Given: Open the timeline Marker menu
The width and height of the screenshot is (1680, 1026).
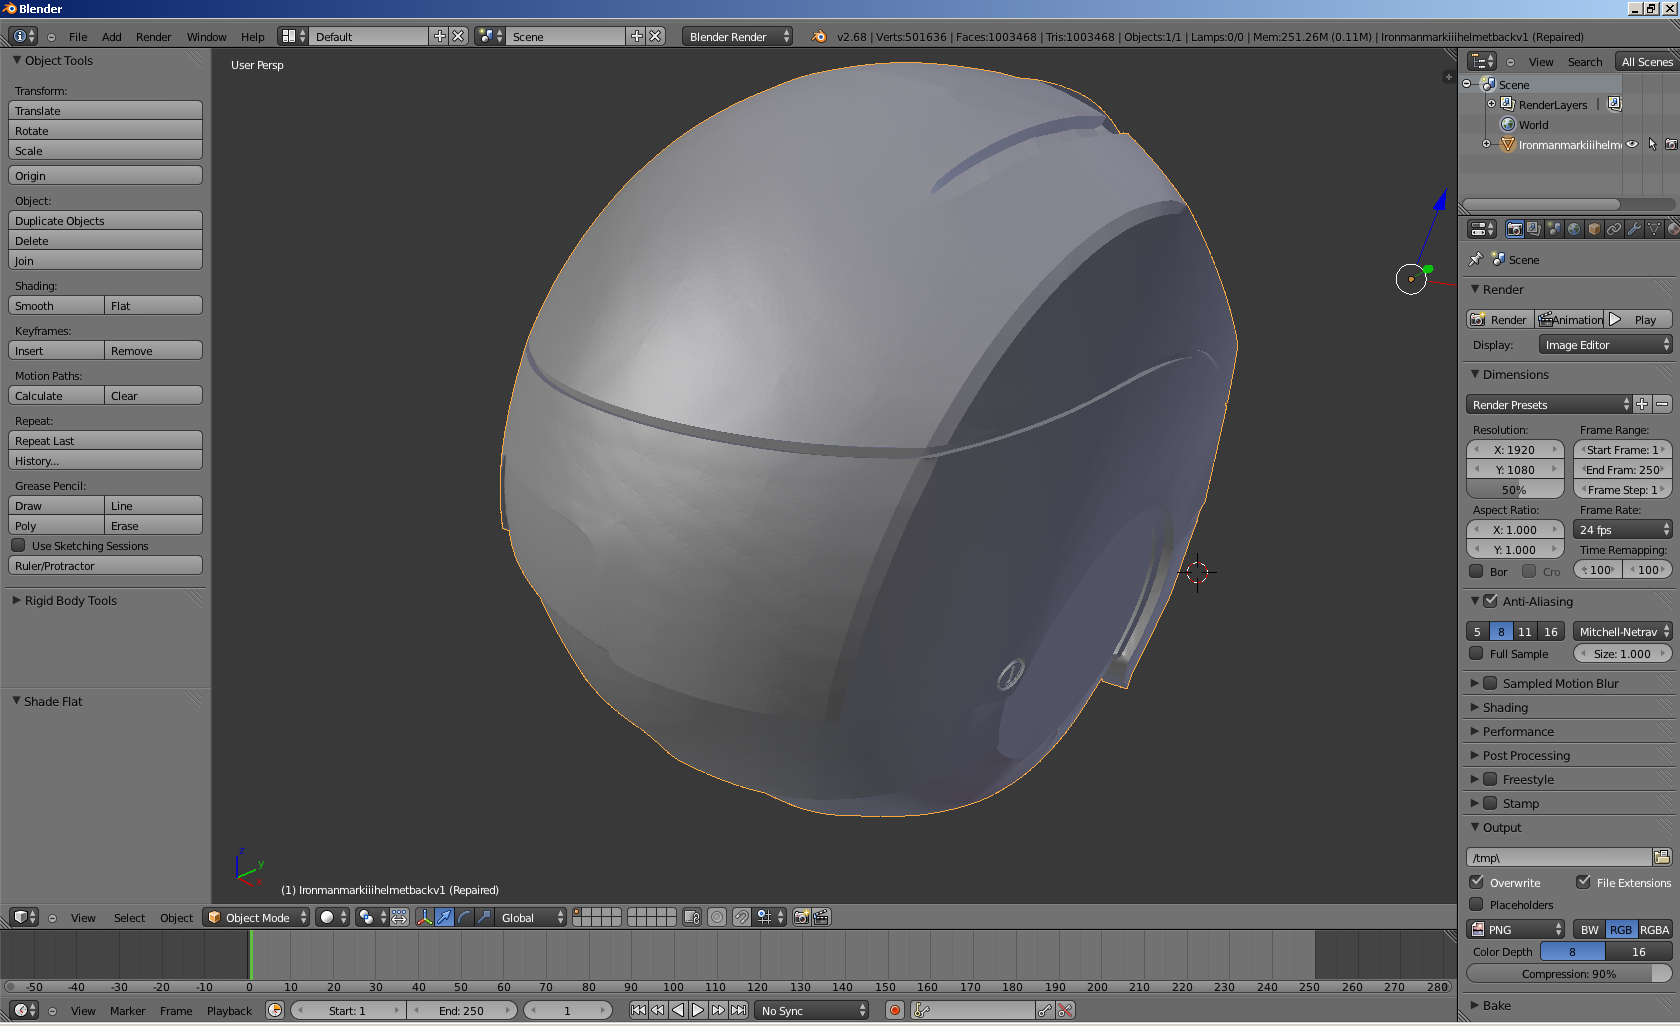Looking at the screenshot, I should [x=127, y=1010].
